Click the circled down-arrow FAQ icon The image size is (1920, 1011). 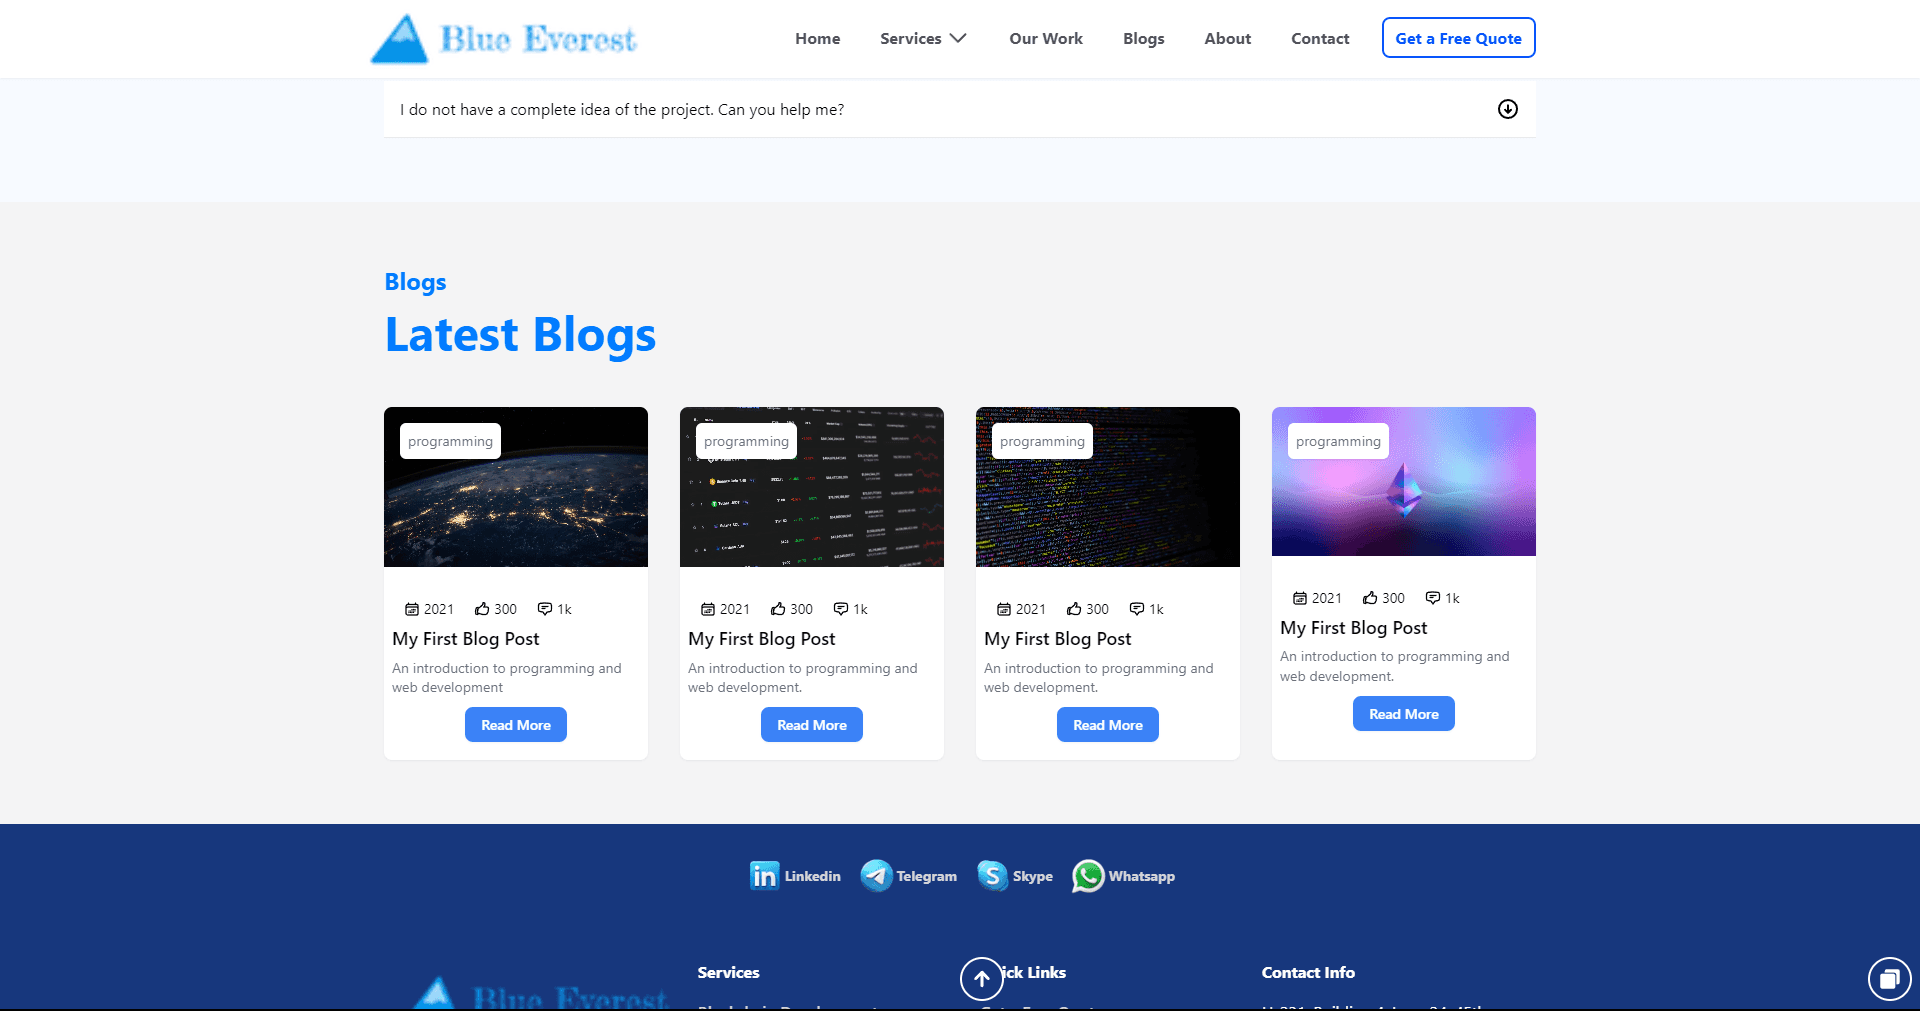[x=1507, y=109]
